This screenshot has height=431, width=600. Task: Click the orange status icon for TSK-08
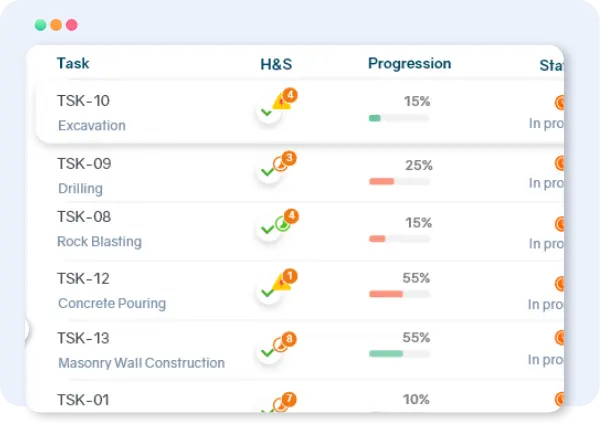pos(559,224)
